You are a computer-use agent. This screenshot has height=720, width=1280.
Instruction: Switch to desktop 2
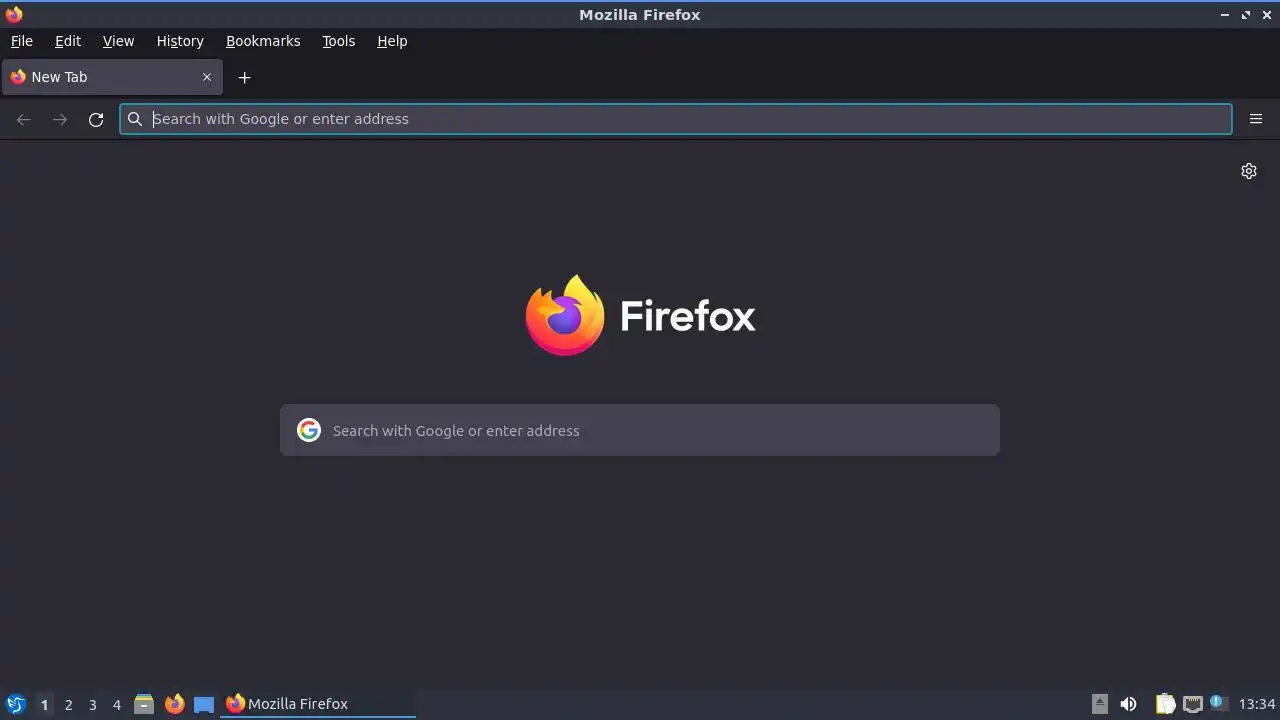(68, 704)
